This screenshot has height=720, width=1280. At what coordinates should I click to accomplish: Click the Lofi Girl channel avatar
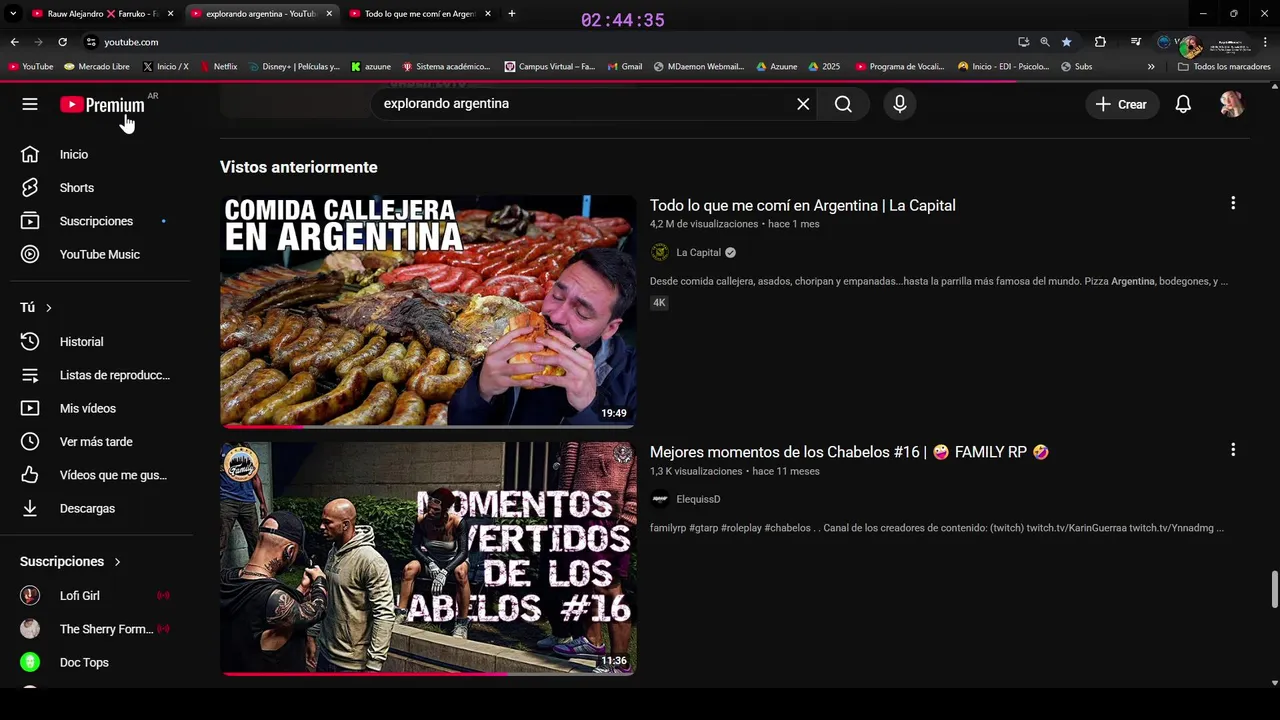pyautogui.click(x=30, y=596)
